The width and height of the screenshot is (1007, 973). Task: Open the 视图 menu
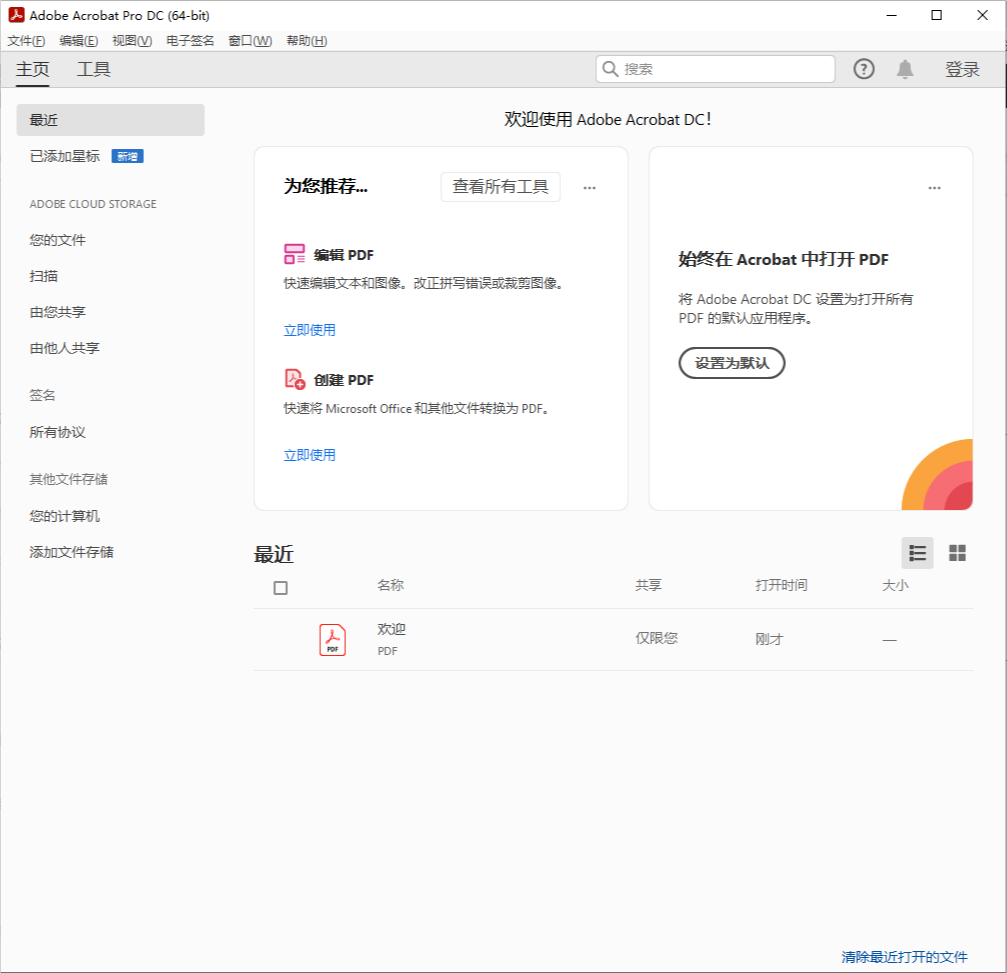click(130, 41)
